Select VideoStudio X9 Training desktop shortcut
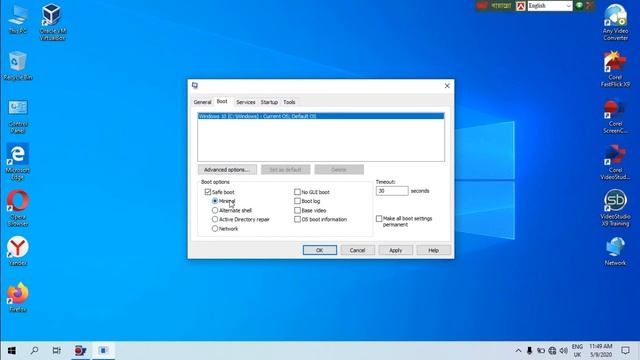The width and height of the screenshot is (640, 360). click(x=615, y=208)
